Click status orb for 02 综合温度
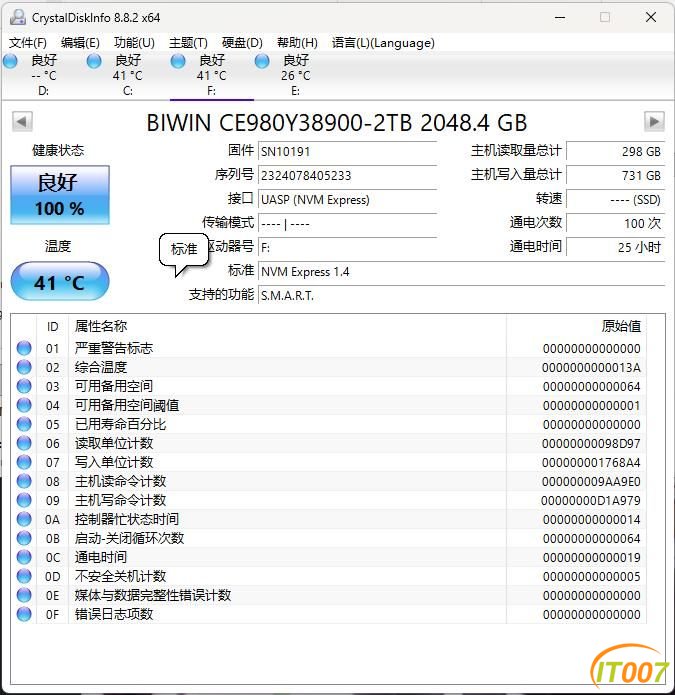The width and height of the screenshot is (675, 695). 24,367
